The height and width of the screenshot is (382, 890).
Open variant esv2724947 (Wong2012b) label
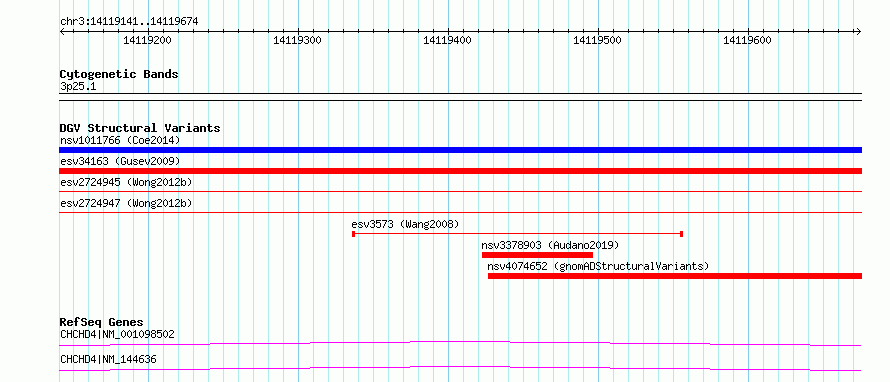pyautogui.click(x=126, y=203)
